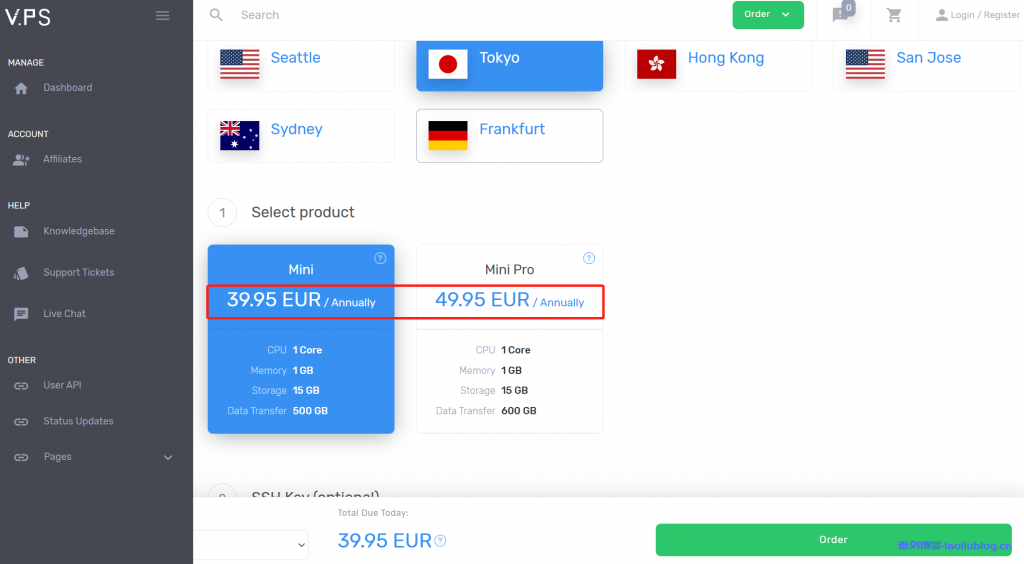Viewport: 1024px width, 564px height.
Task: Click the total due help icon
Action: pyautogui.click(x=441, y=541)
